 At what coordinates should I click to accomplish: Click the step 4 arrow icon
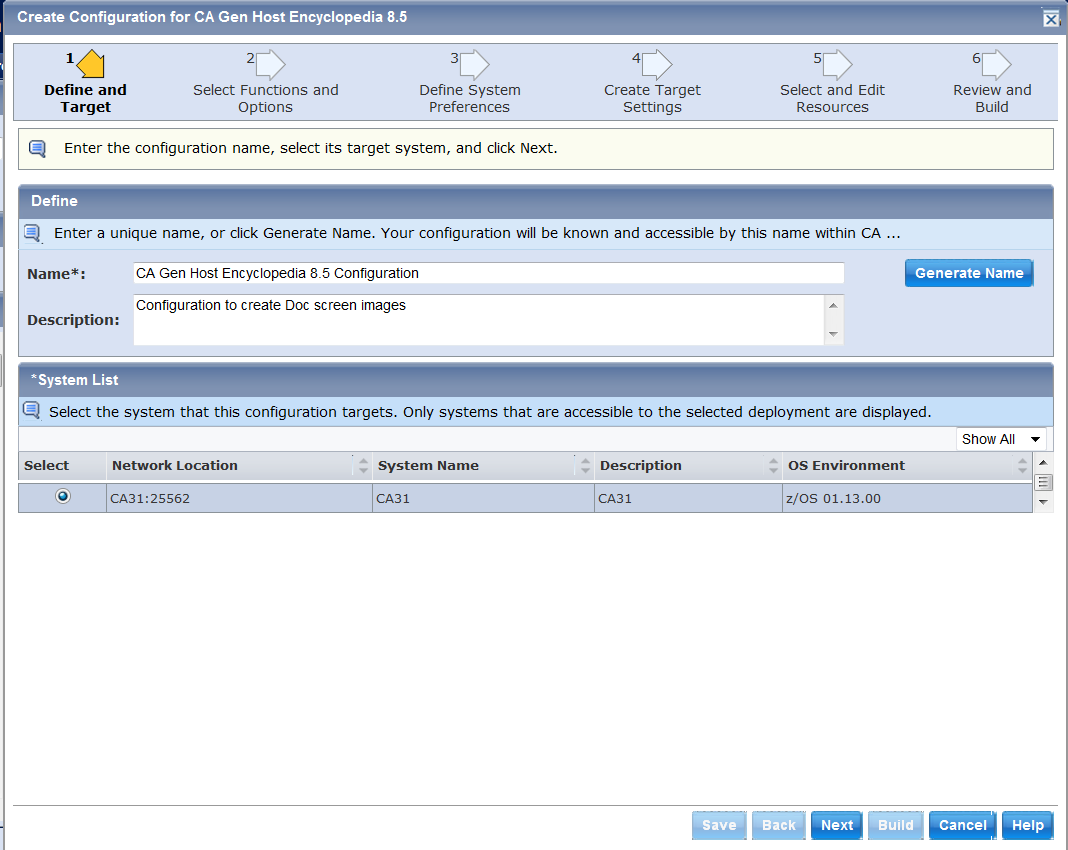click(656, 65)
